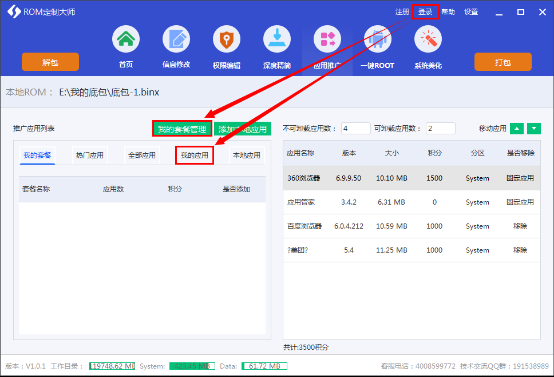
Task: Click size 10.59 MB cell
Action: (391, 226)
